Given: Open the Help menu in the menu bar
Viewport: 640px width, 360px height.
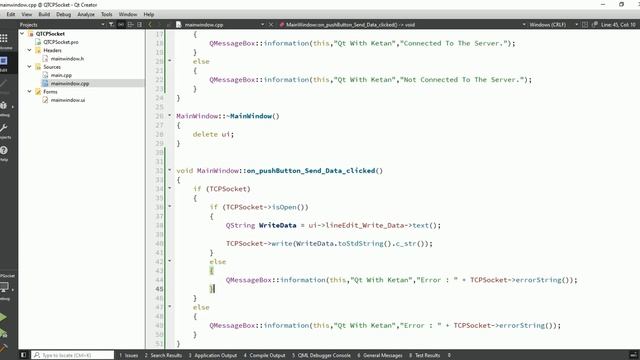Looking at the screenshot, I should pyautogui.click(x=149, y=14).
